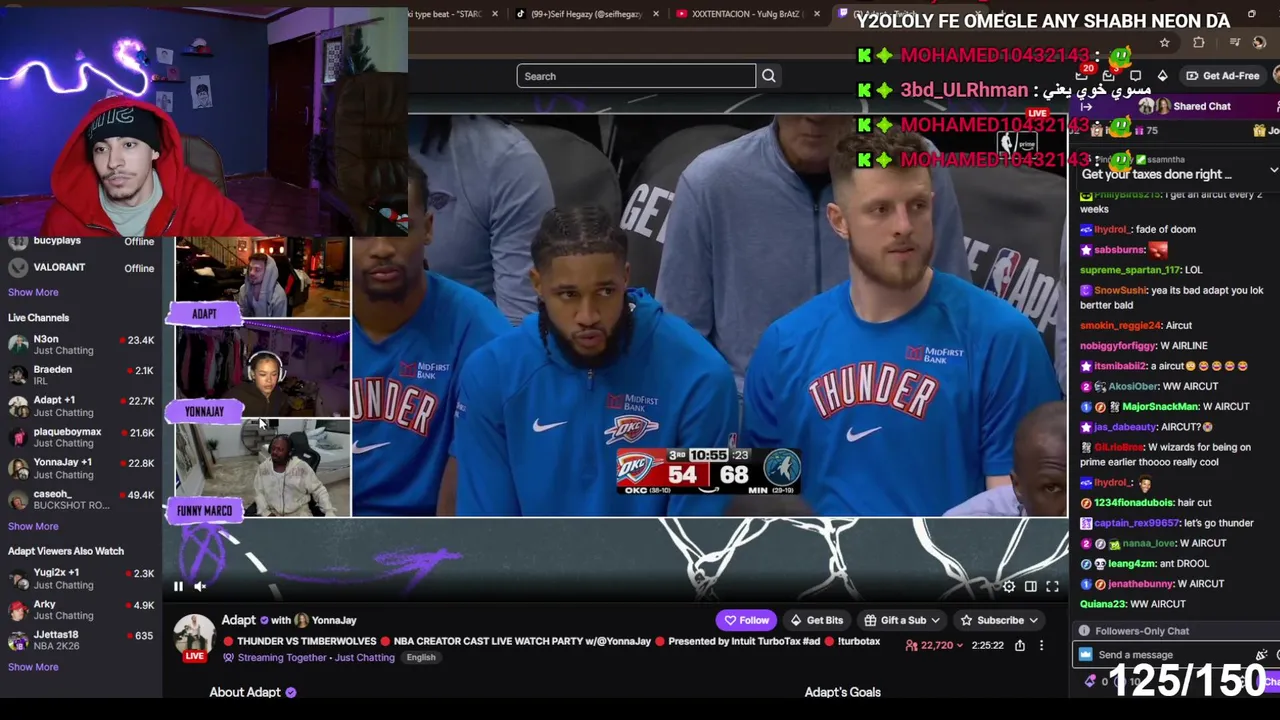Expand the 'Get your taxes done right' banner
The height and width of the screenshot is (720, 1280).
[x=1273, y=172]
